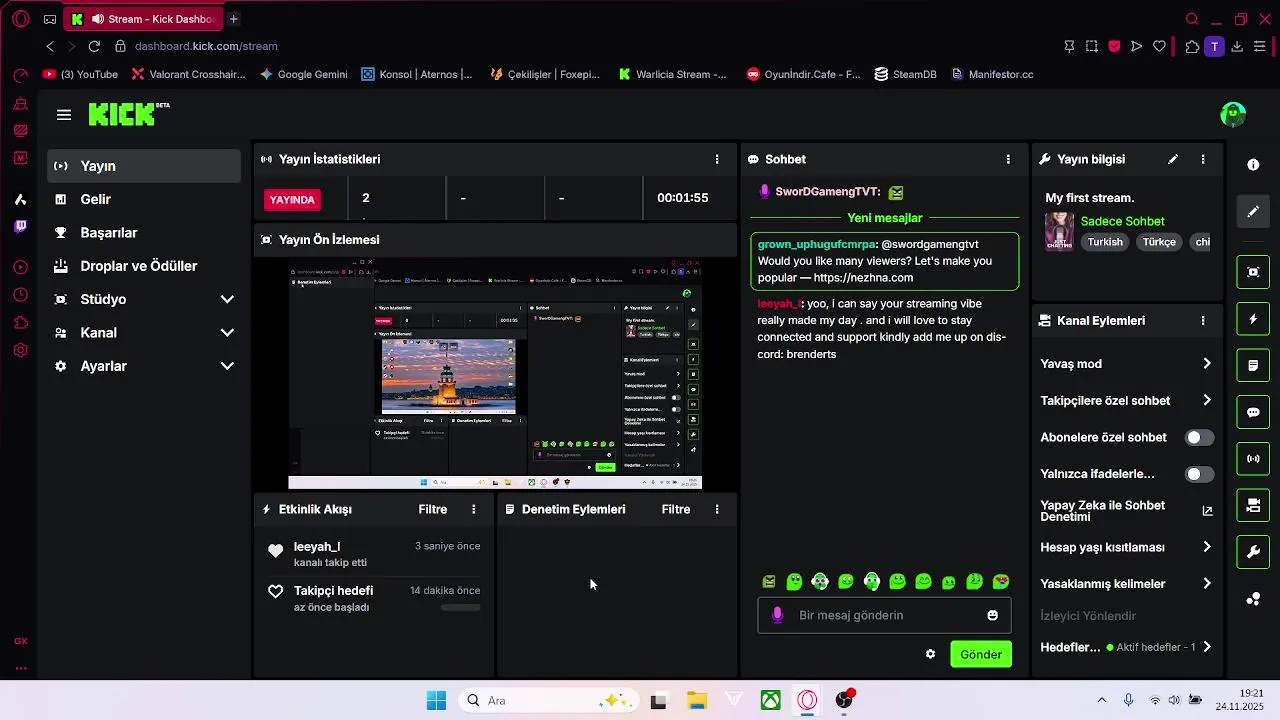Image resolution: width=1280 pixels, height=720 pixels.
Task: Click the three-dots cluster icon at the rail bottom
Action: (x=1253, y=599)
